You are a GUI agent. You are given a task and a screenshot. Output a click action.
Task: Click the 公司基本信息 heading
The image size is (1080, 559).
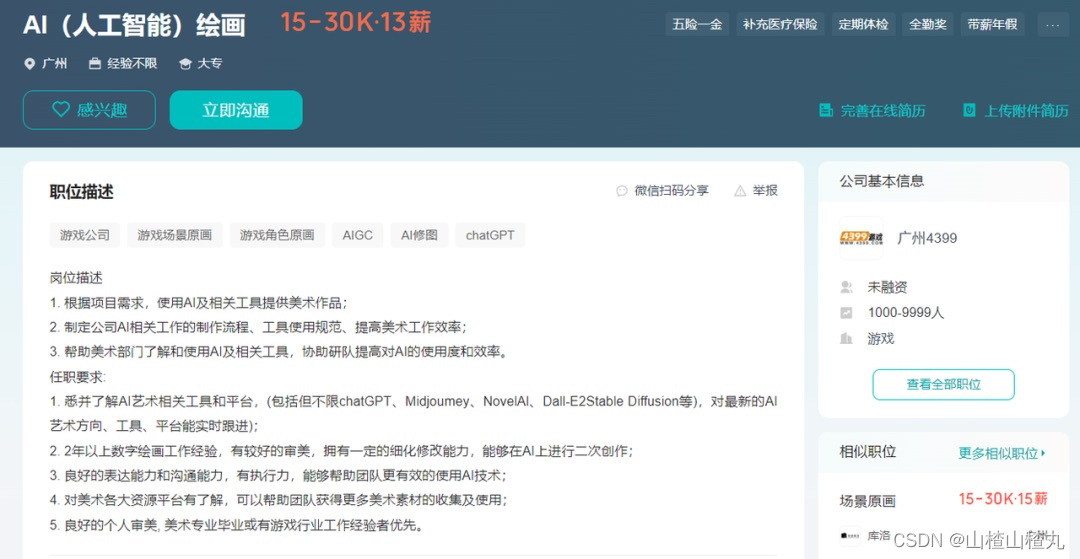[x=882, y=181]
